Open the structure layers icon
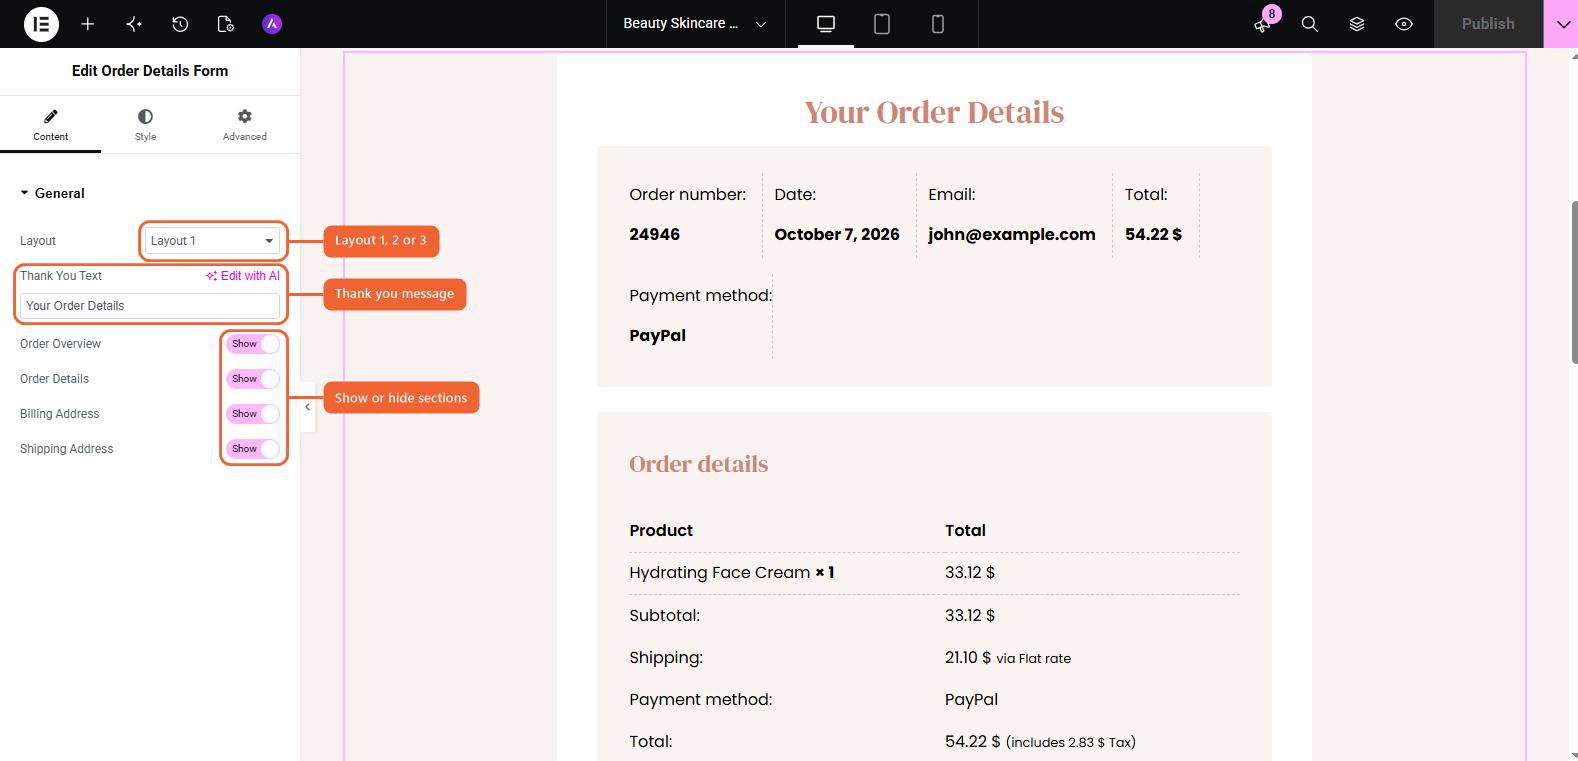The height and width of the screenshot is (761, 1578). point(1357,24)
